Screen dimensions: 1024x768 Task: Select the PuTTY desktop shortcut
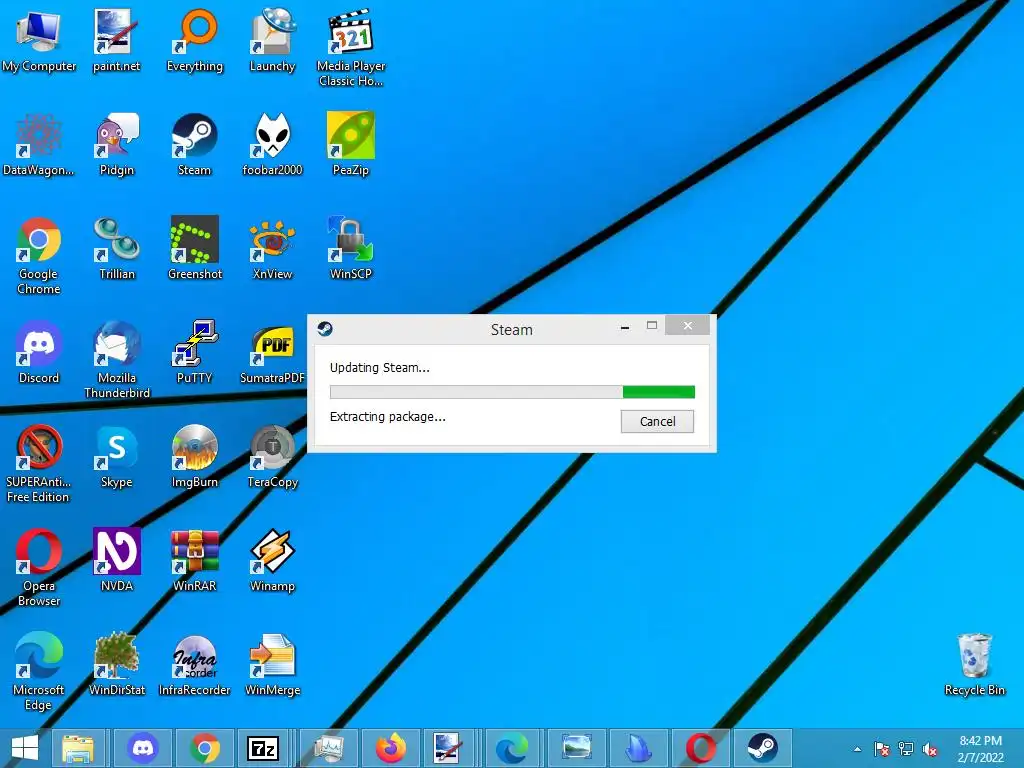[195, 353]
